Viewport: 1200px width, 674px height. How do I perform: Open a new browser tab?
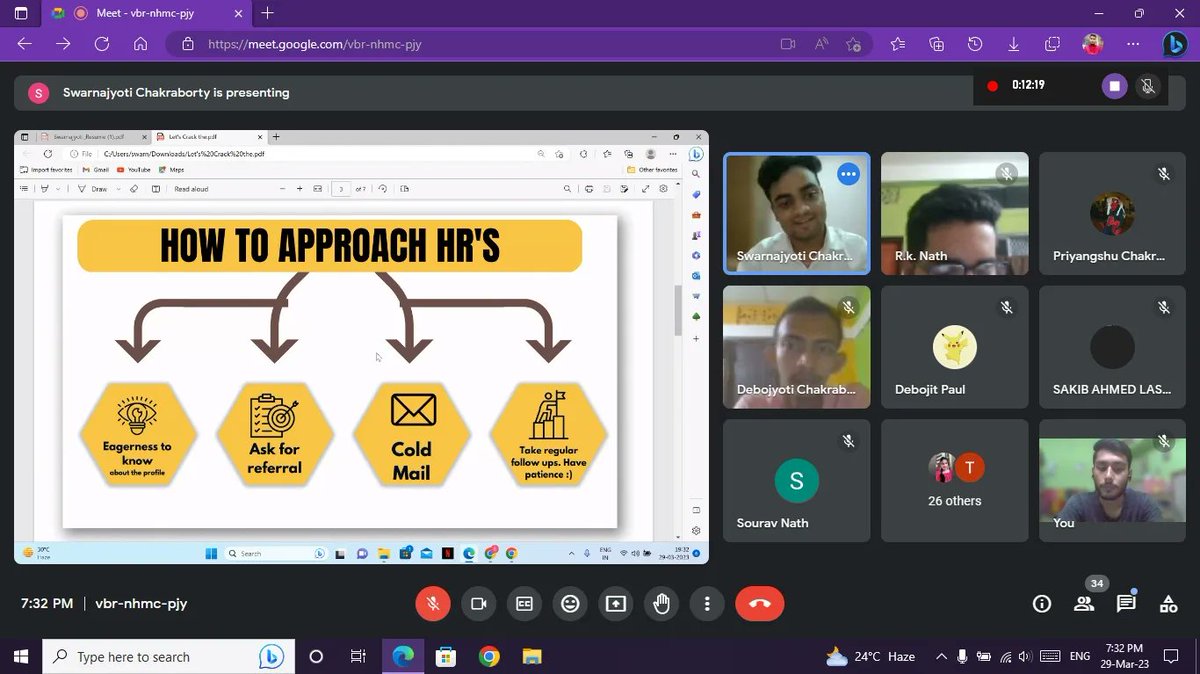268,14
